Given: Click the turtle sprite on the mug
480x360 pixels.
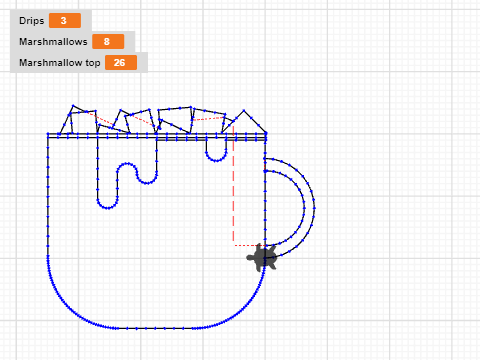Looking at the screenshot, I should (262, 258).
